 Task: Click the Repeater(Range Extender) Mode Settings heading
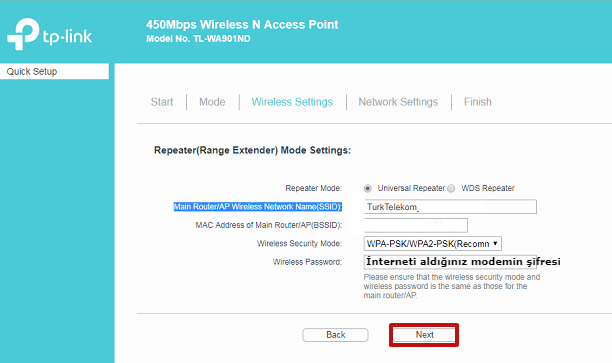253,150
